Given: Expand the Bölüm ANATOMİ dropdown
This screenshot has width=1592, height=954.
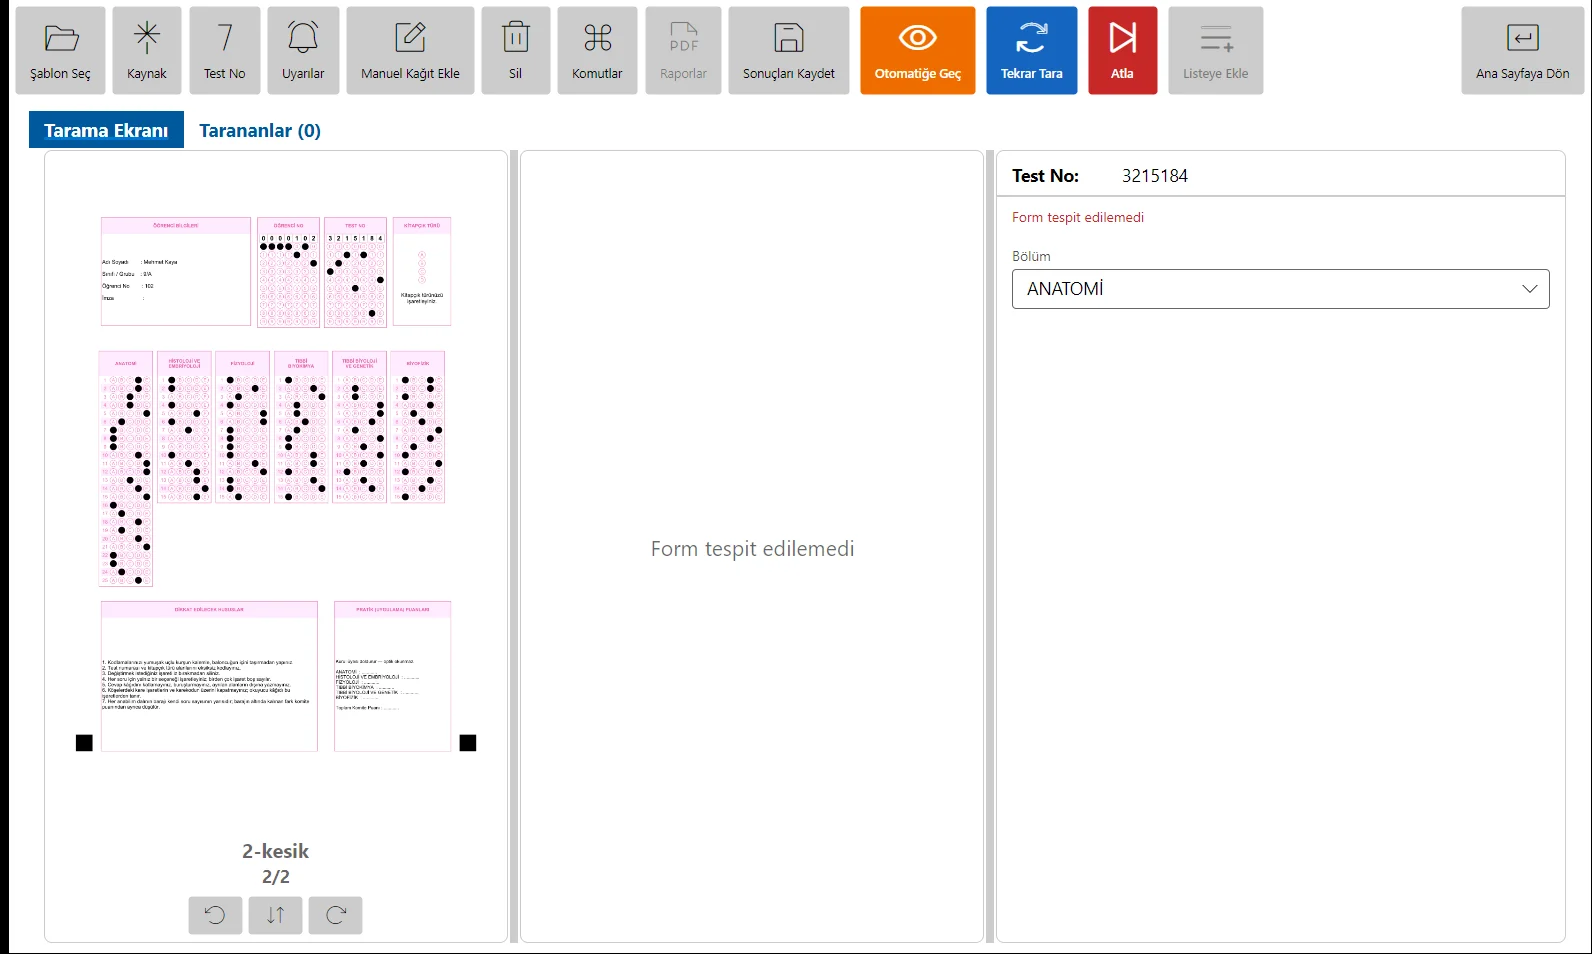Looking at the screenshot, I should pyautogui.click(x=1281, y=289).
